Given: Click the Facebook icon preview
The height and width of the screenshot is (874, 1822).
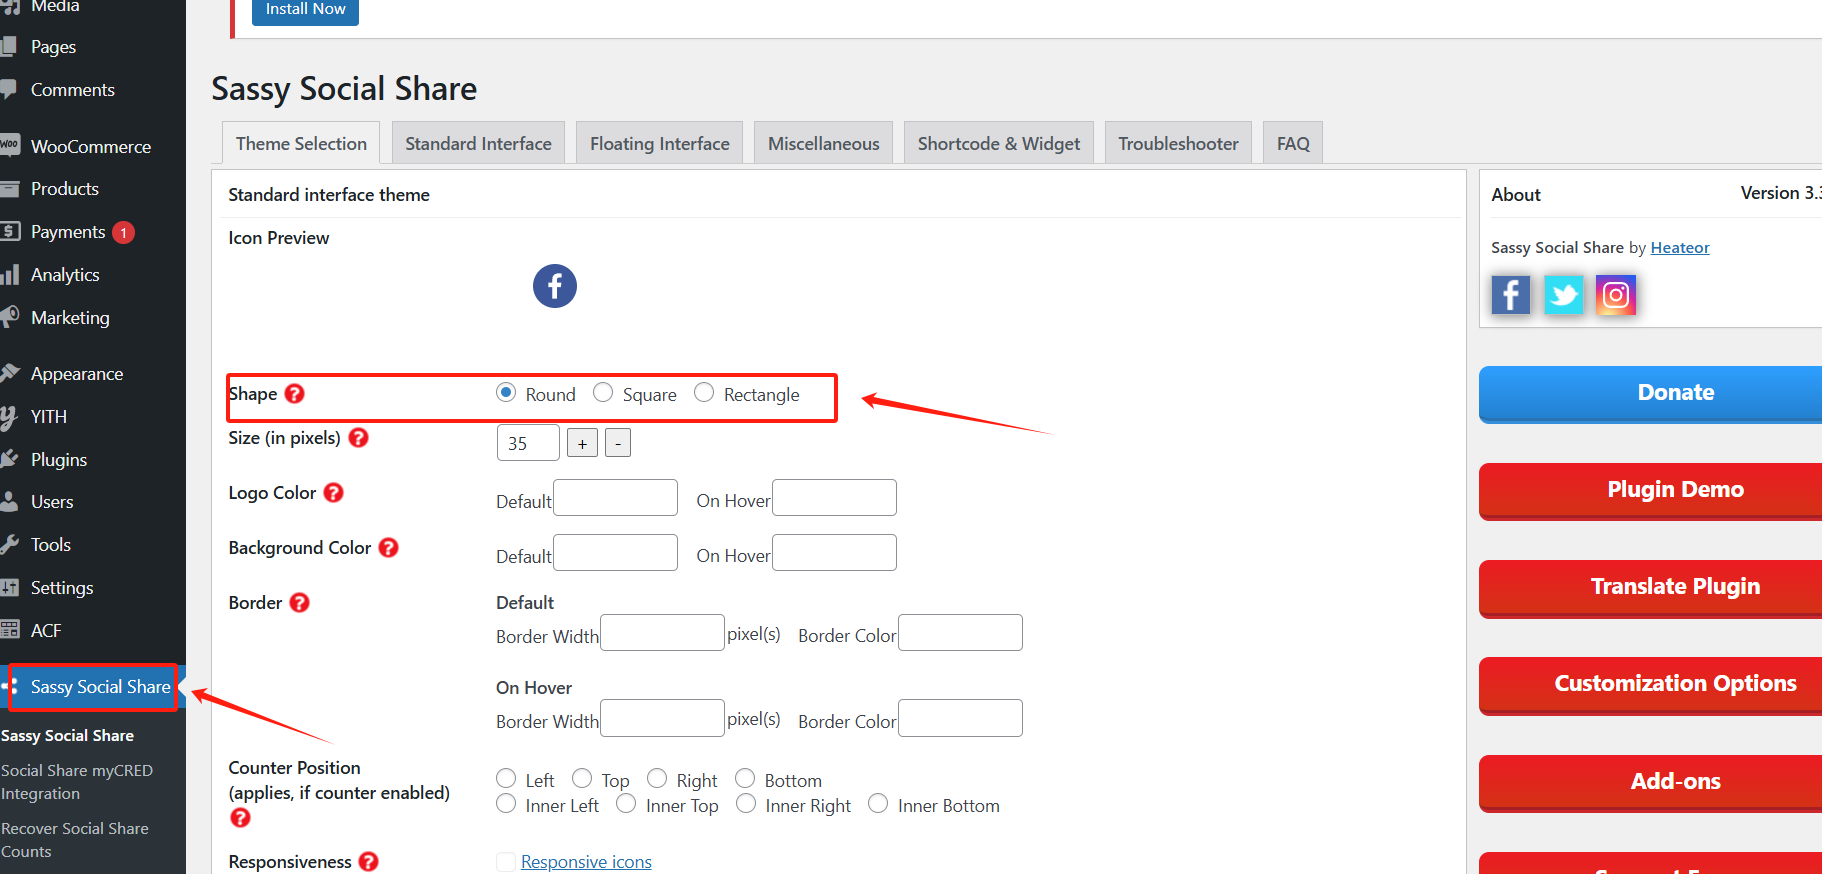Looking at the screenshot, I should coord(554,286).
